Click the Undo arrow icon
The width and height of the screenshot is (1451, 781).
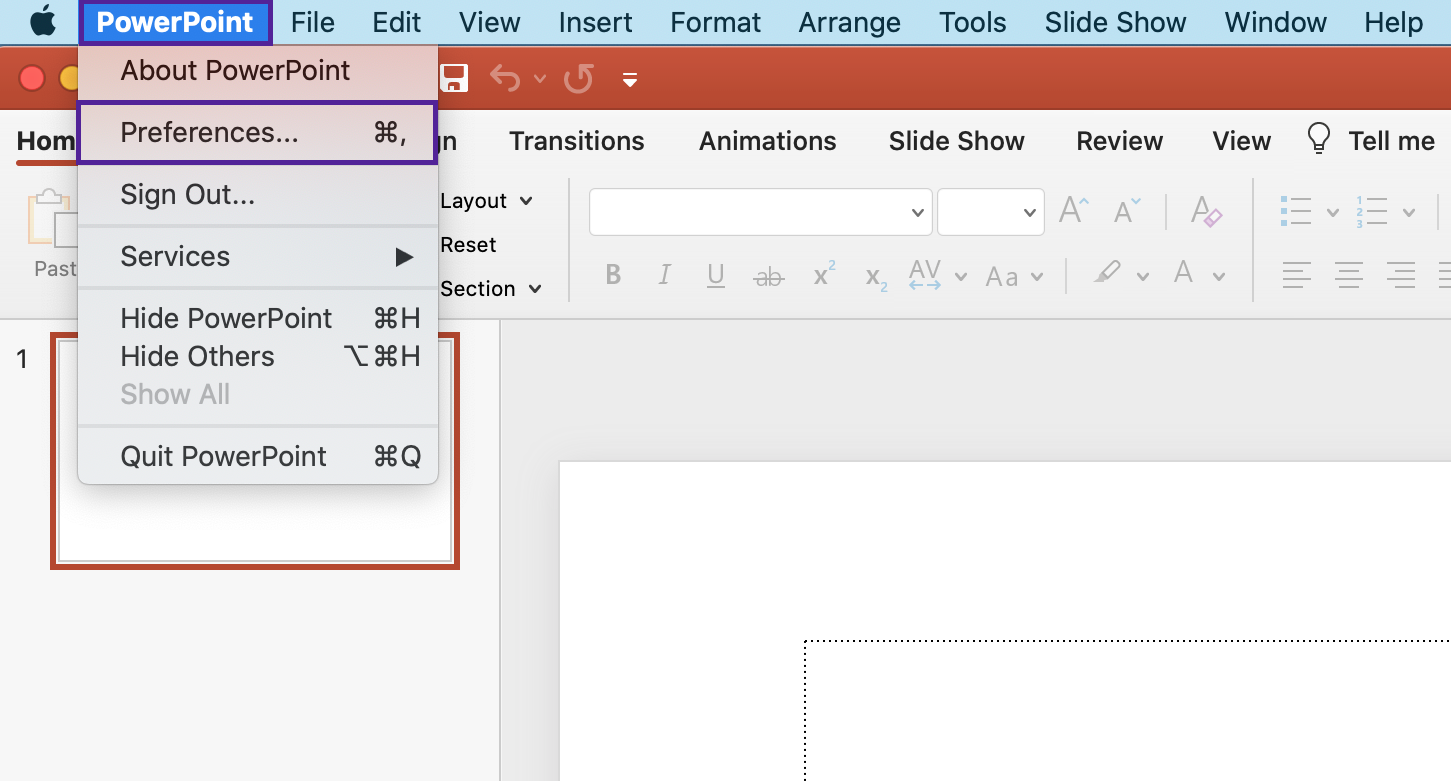point(505,78)
